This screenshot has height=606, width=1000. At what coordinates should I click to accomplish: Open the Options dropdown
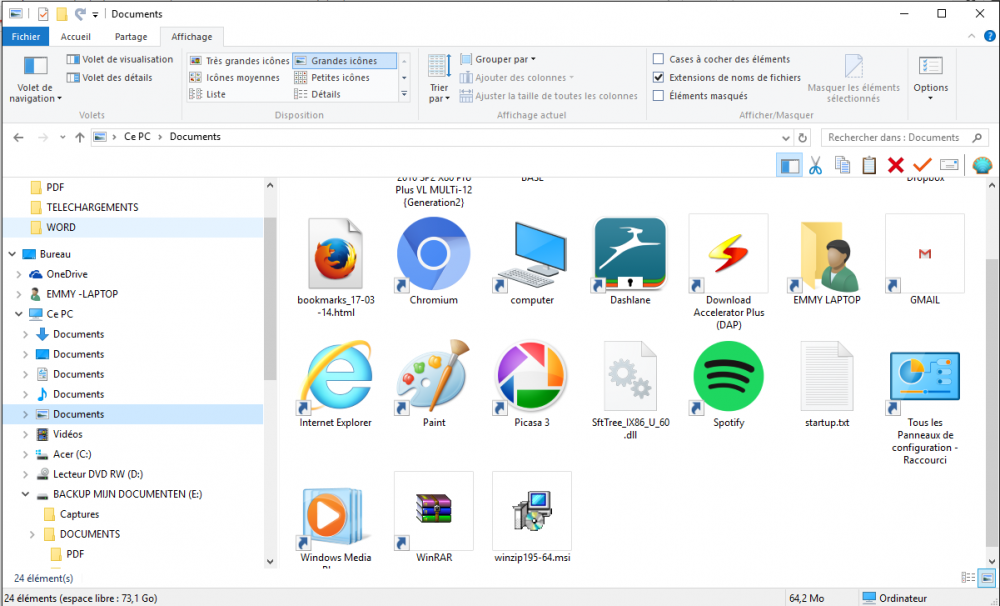930,78
